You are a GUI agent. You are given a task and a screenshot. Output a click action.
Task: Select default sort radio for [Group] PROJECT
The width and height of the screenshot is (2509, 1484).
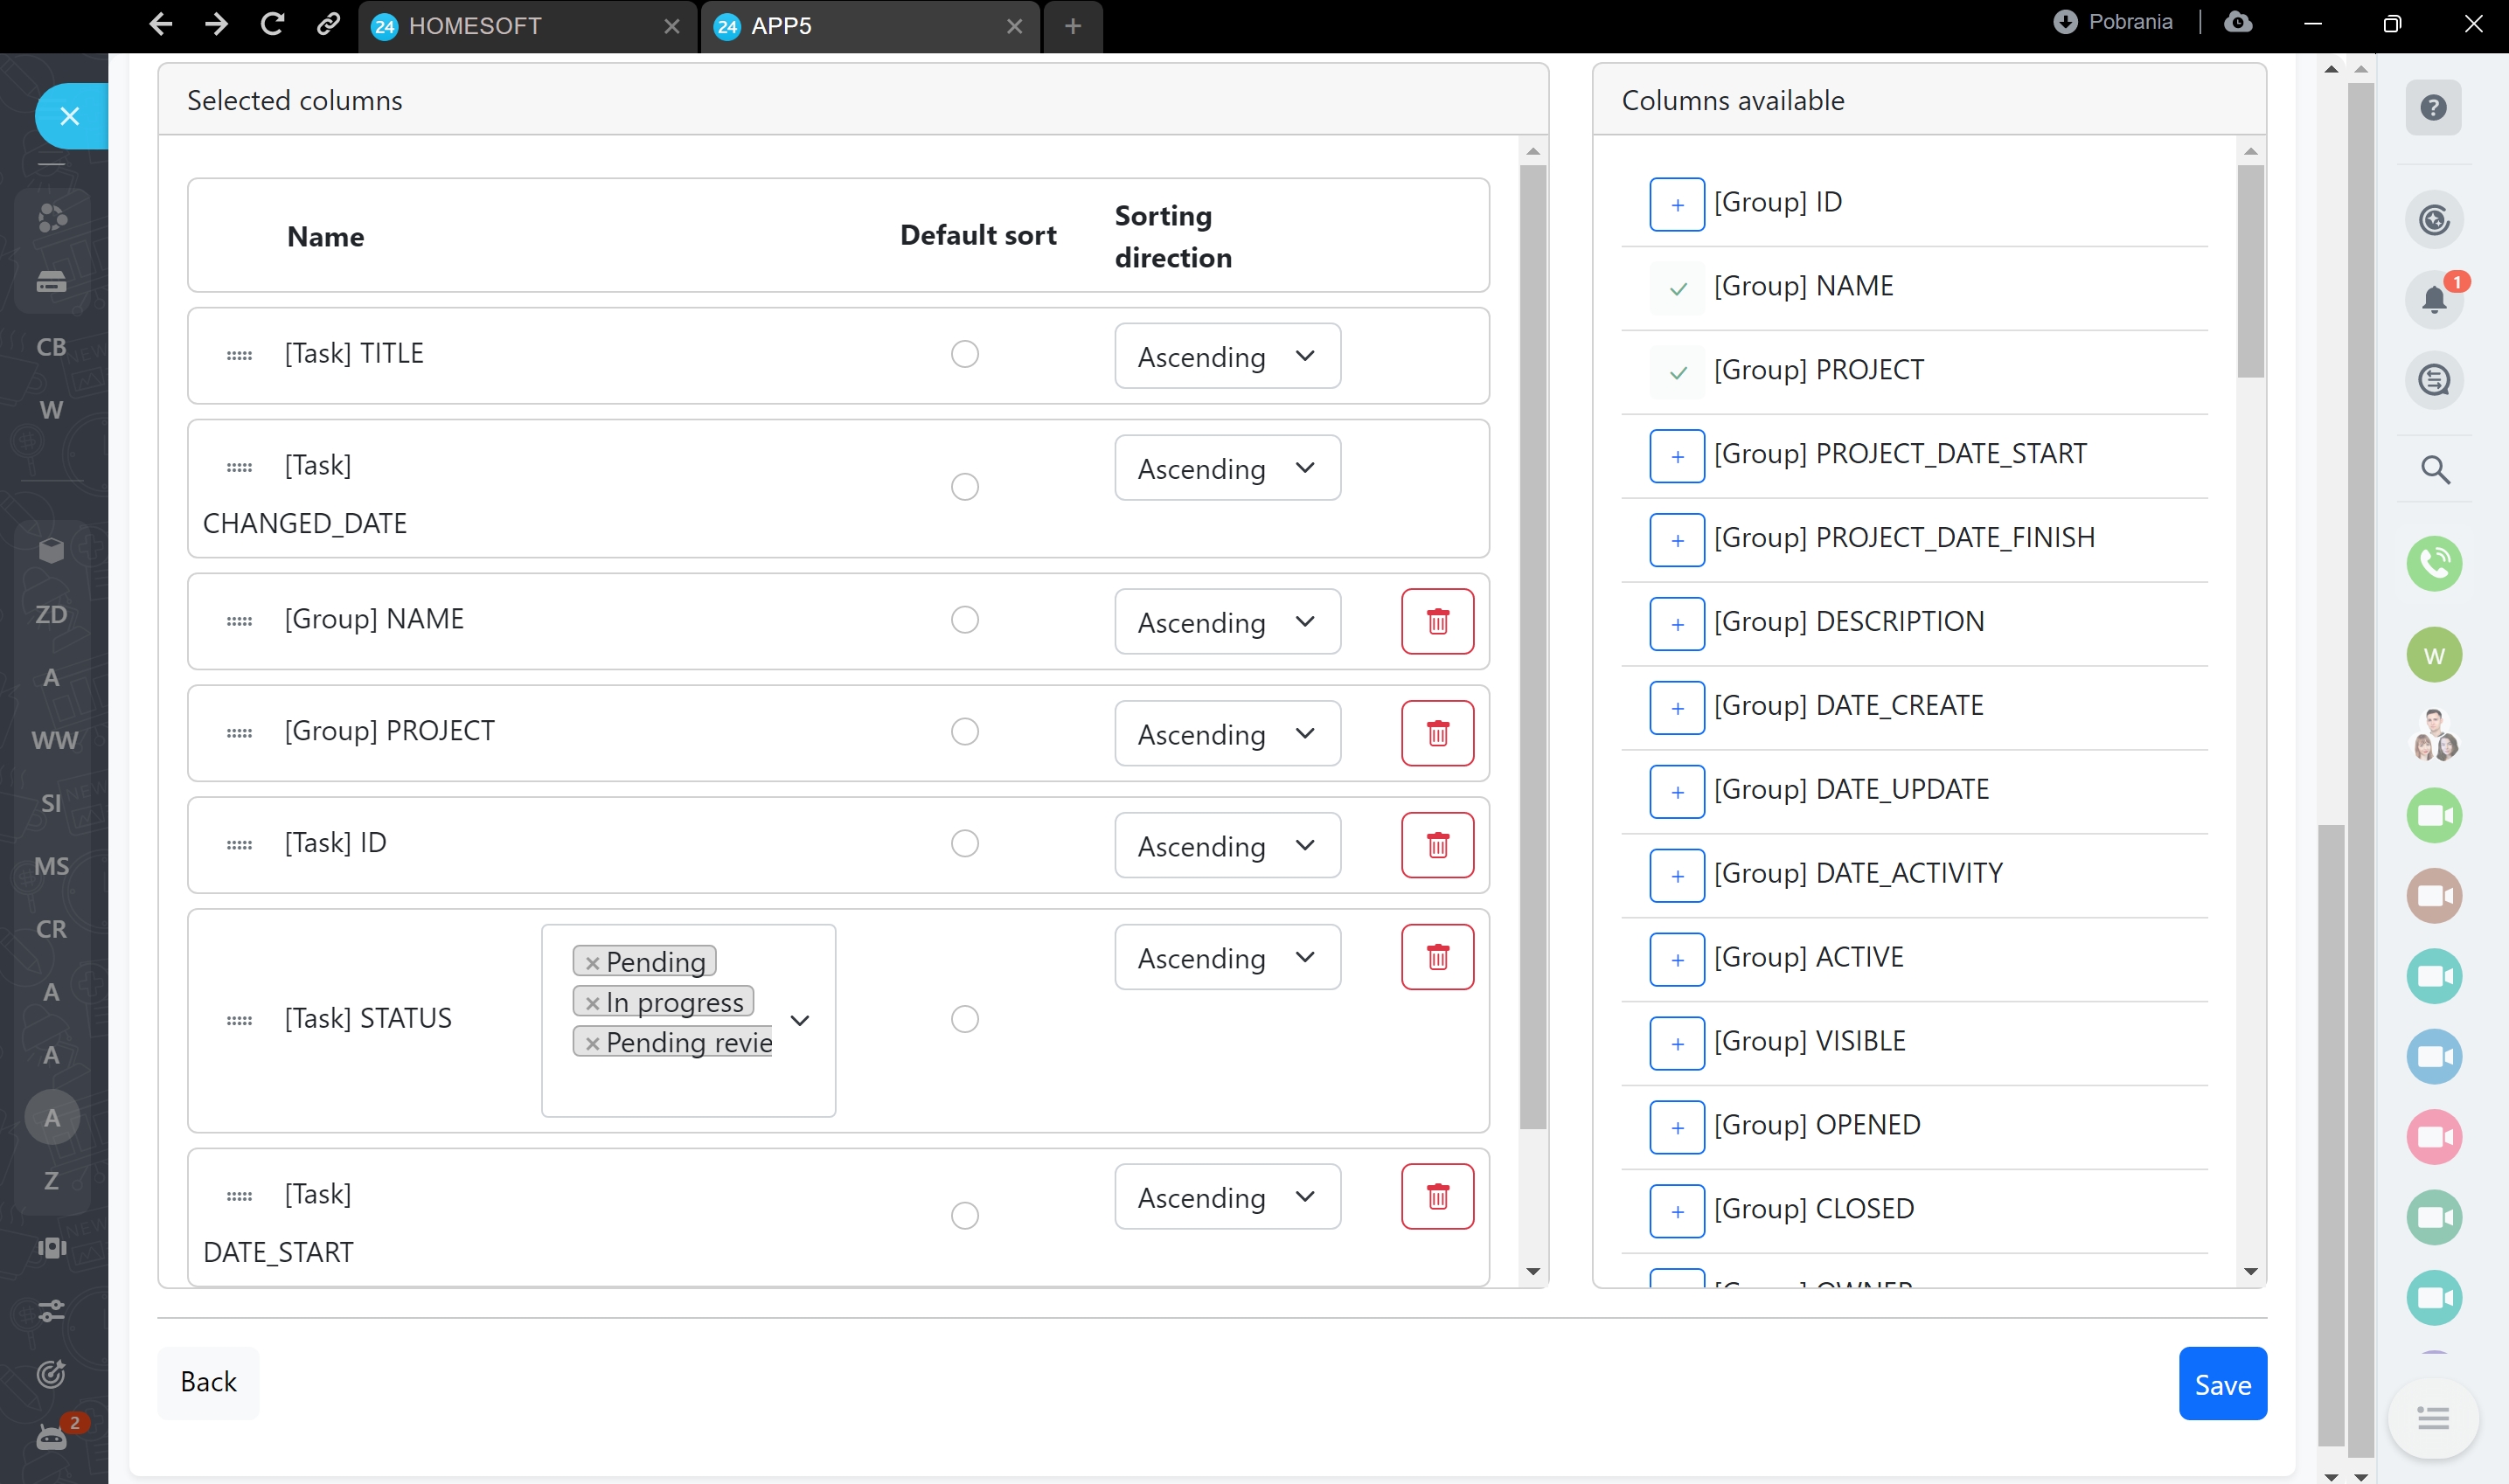[964, 732]
